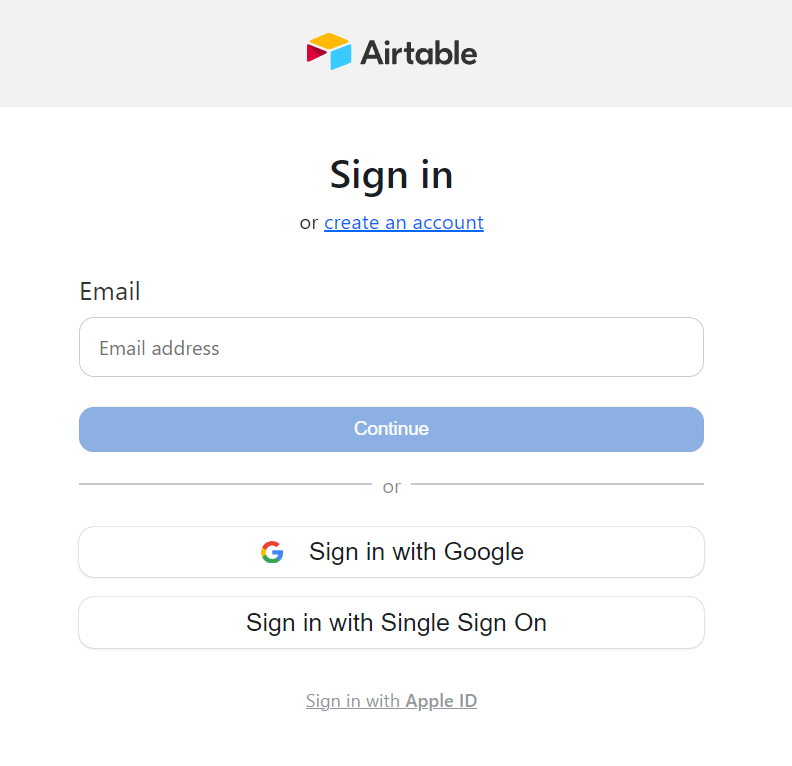Click the Airtable cube logo icon
Screen dimensions: 792x766
329,51
